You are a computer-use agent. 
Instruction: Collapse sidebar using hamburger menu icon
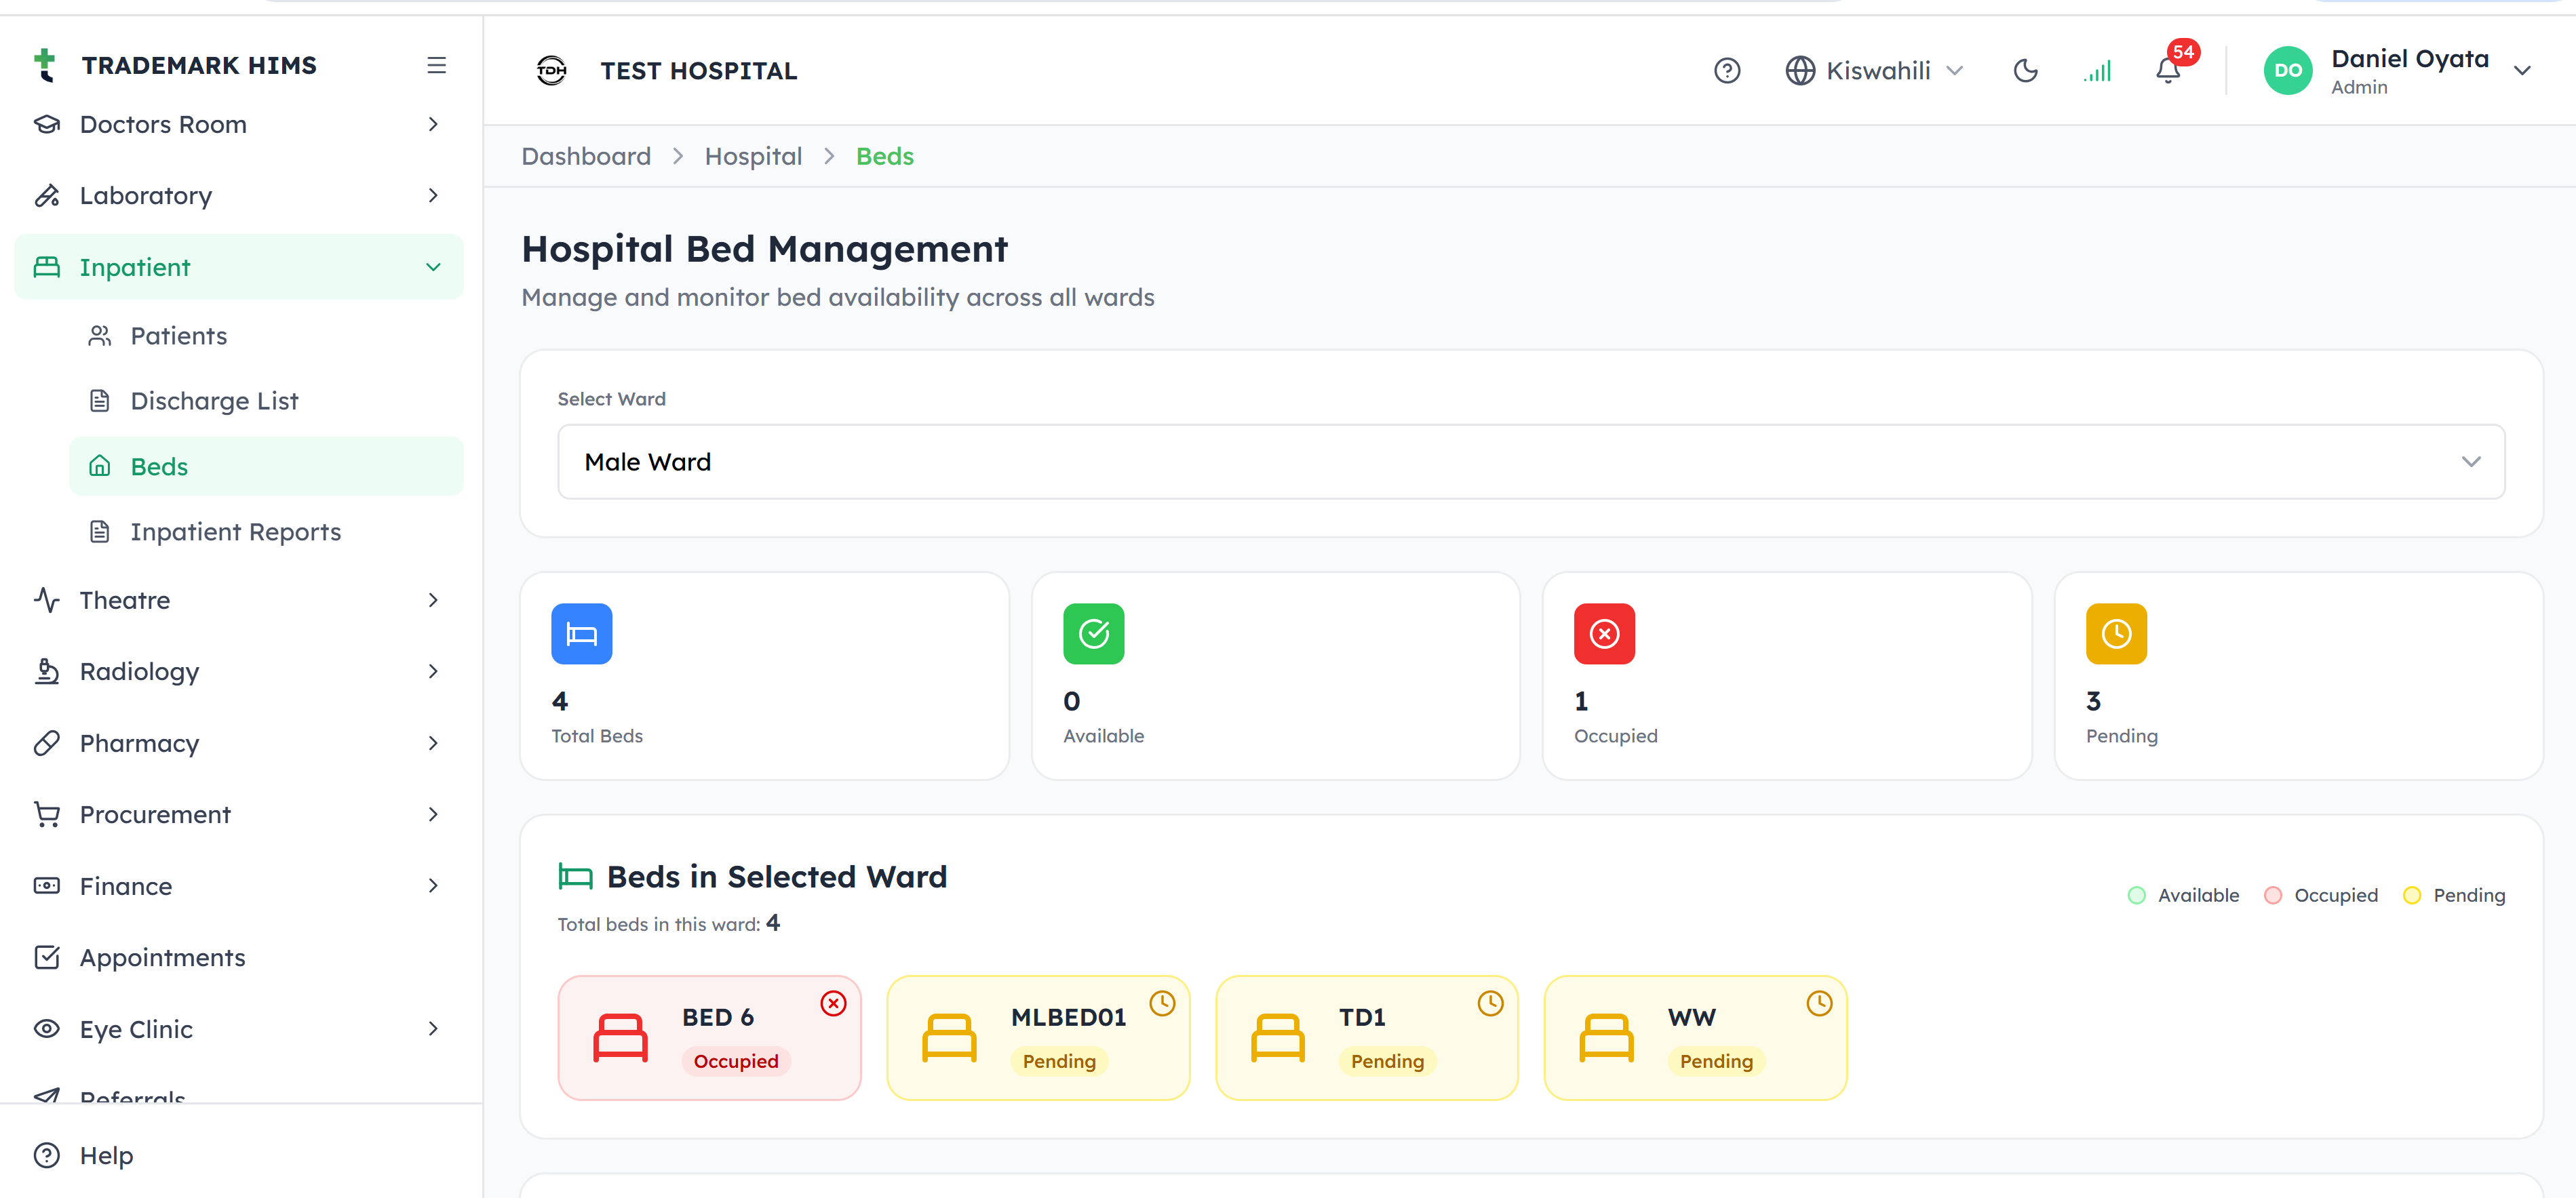pos(436,65)
